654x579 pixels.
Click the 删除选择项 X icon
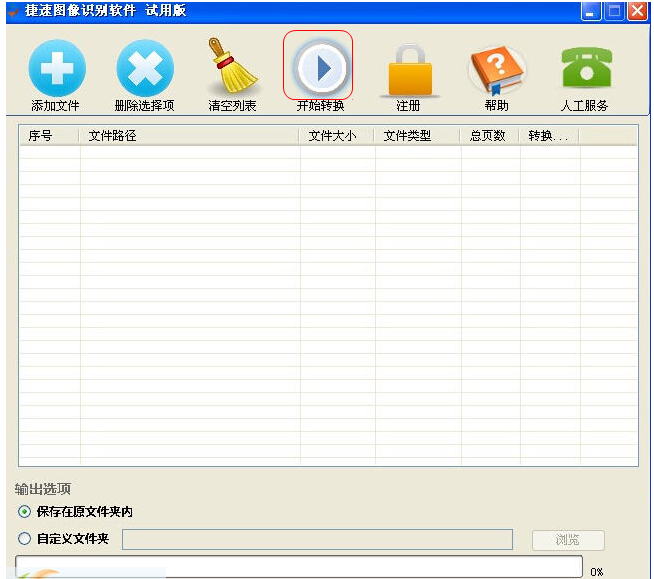(x=145, y=68)
